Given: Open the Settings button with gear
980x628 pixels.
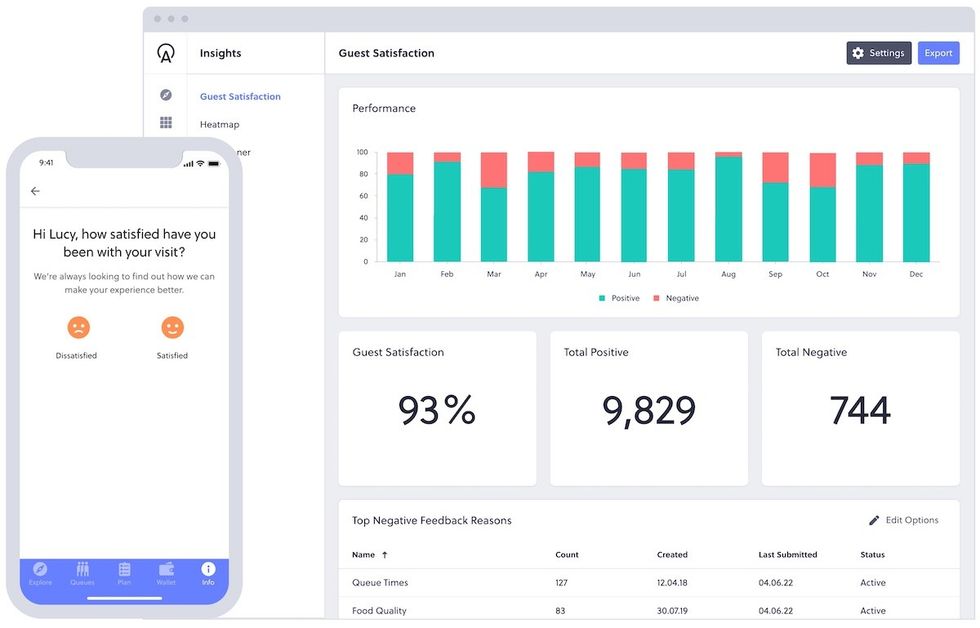Looking at the screenshot, I should pyautogui.click(x=878, y=53).
